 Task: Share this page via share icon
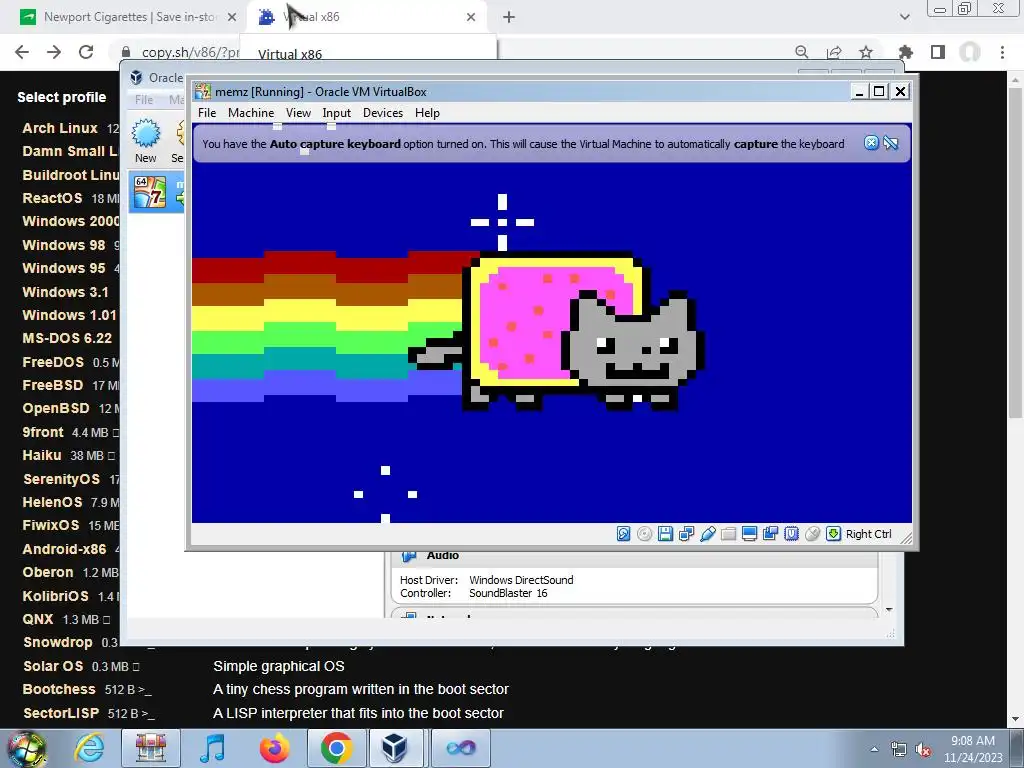834,52
